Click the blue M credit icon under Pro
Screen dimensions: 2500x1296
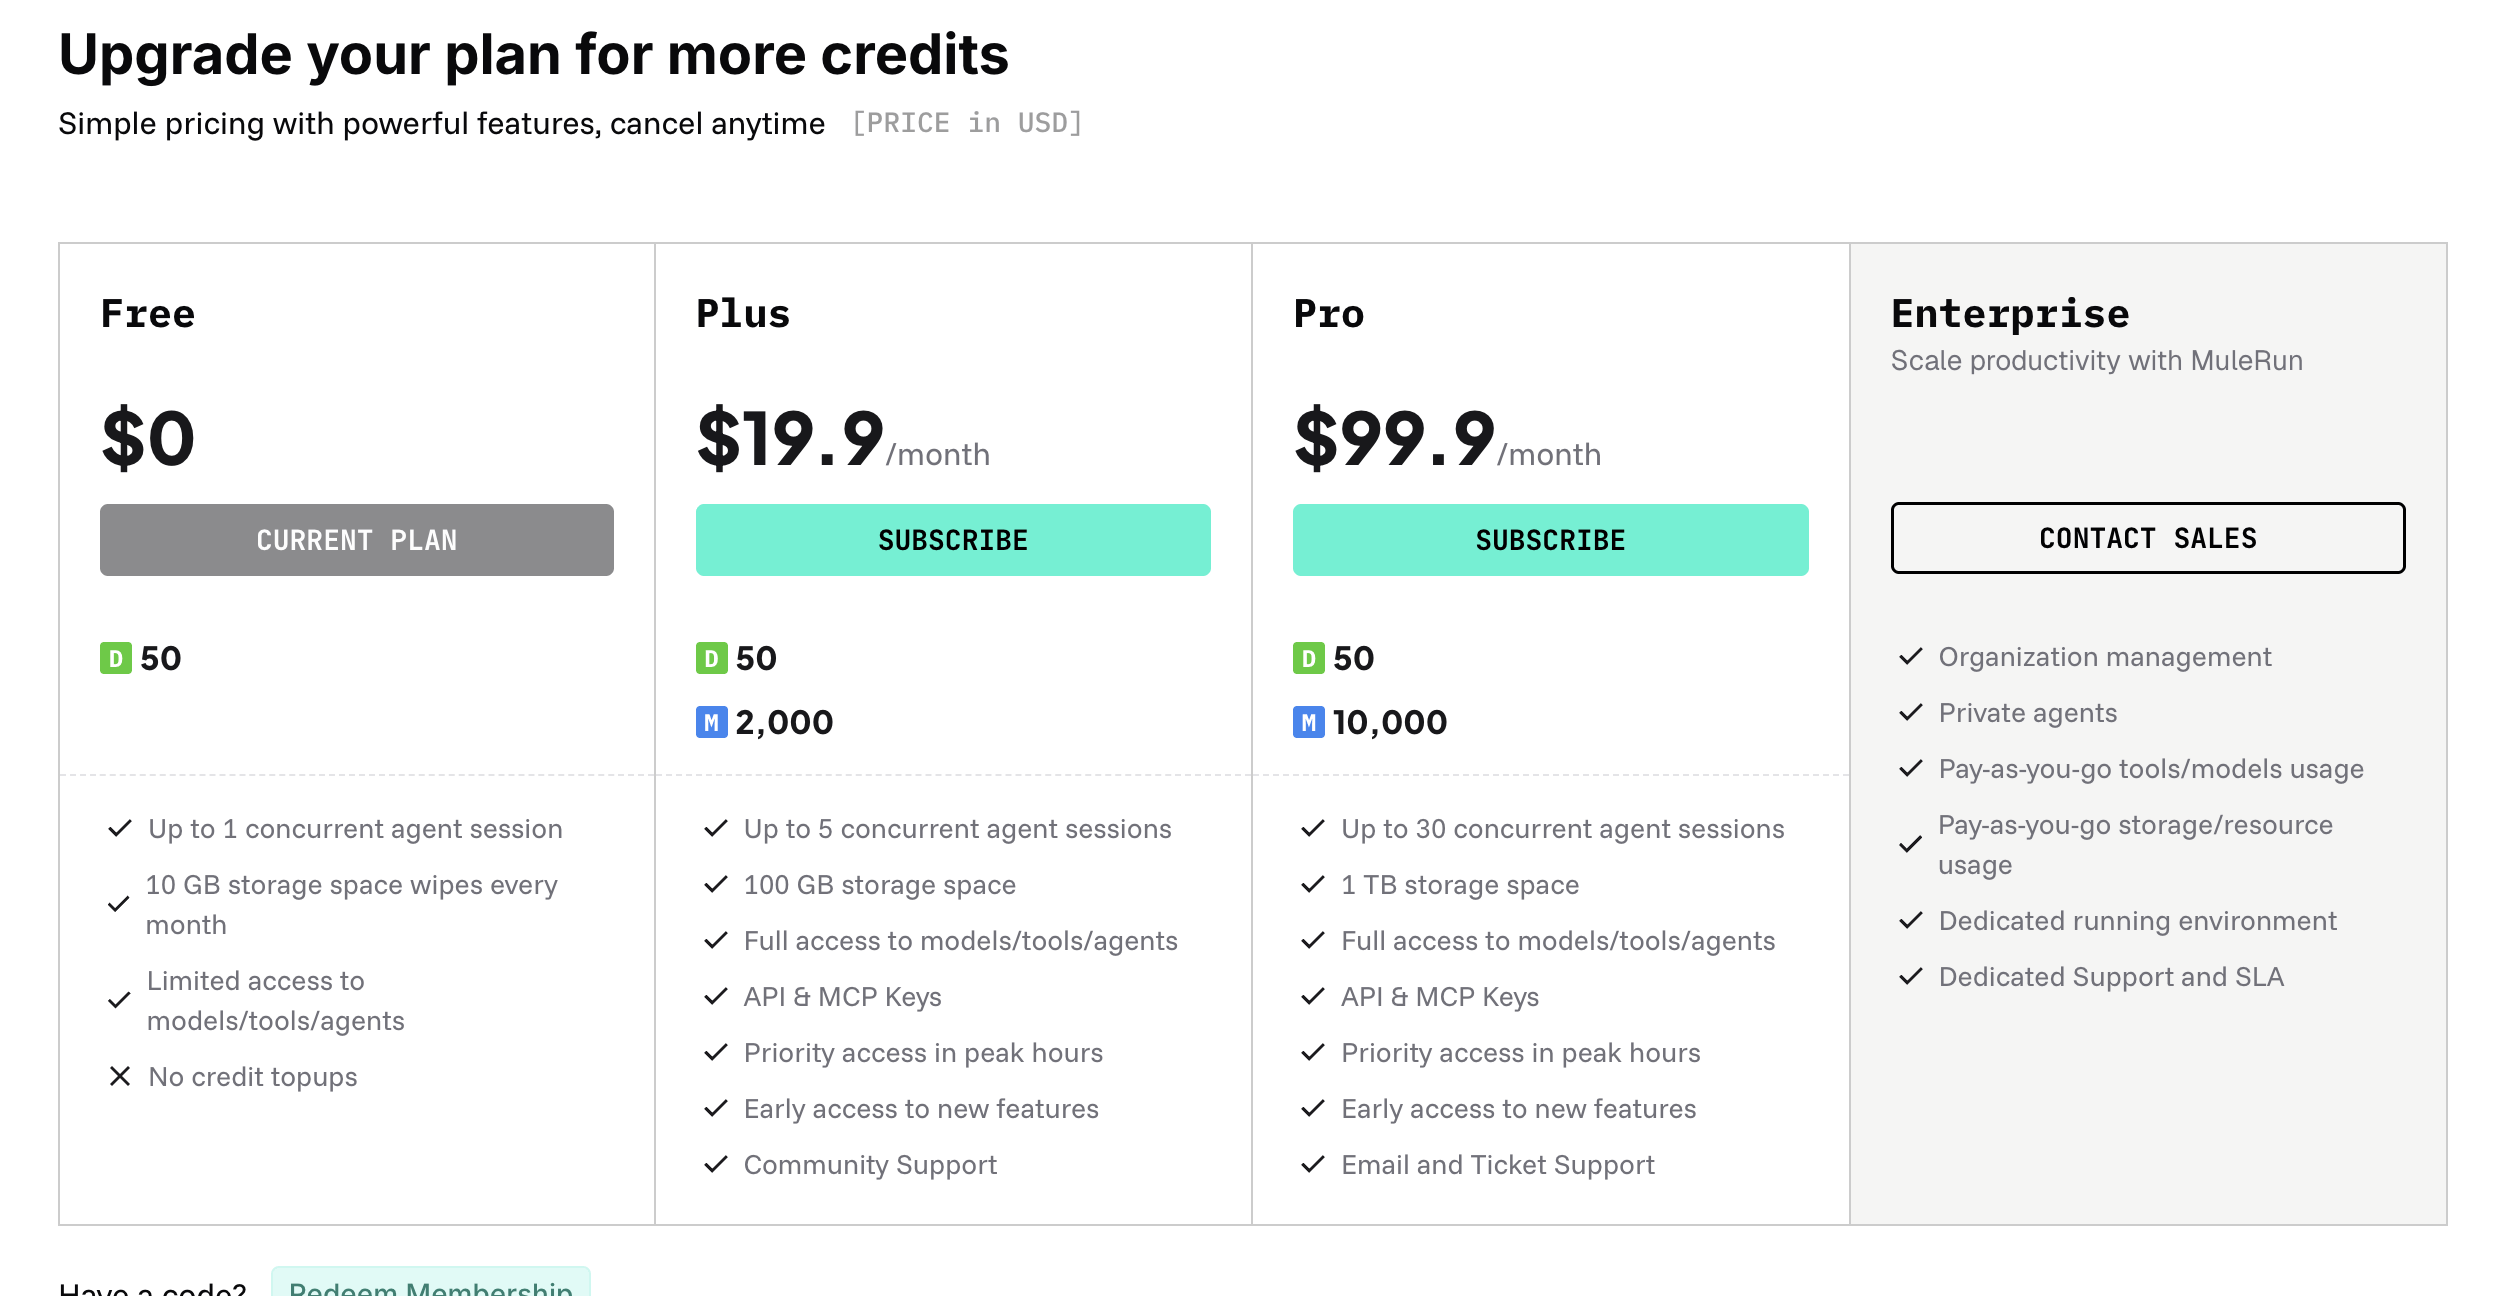click(x=1308, y=722)
